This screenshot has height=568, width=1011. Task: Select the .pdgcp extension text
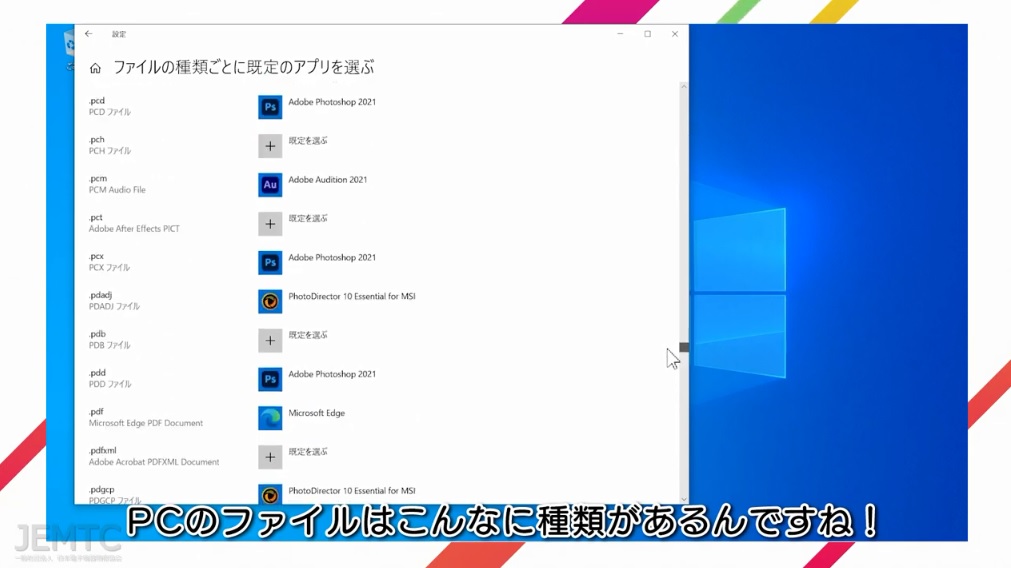(101, 489)
